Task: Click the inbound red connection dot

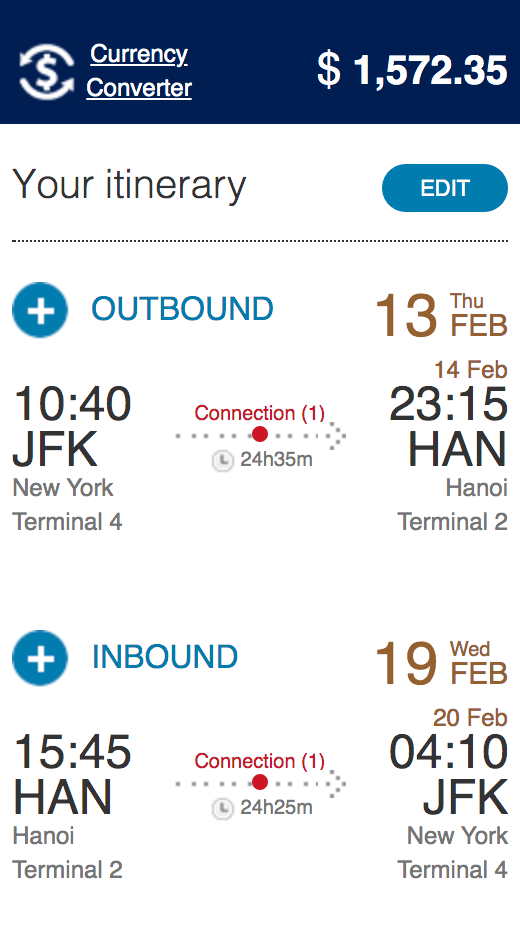Action: coord(260,782)
